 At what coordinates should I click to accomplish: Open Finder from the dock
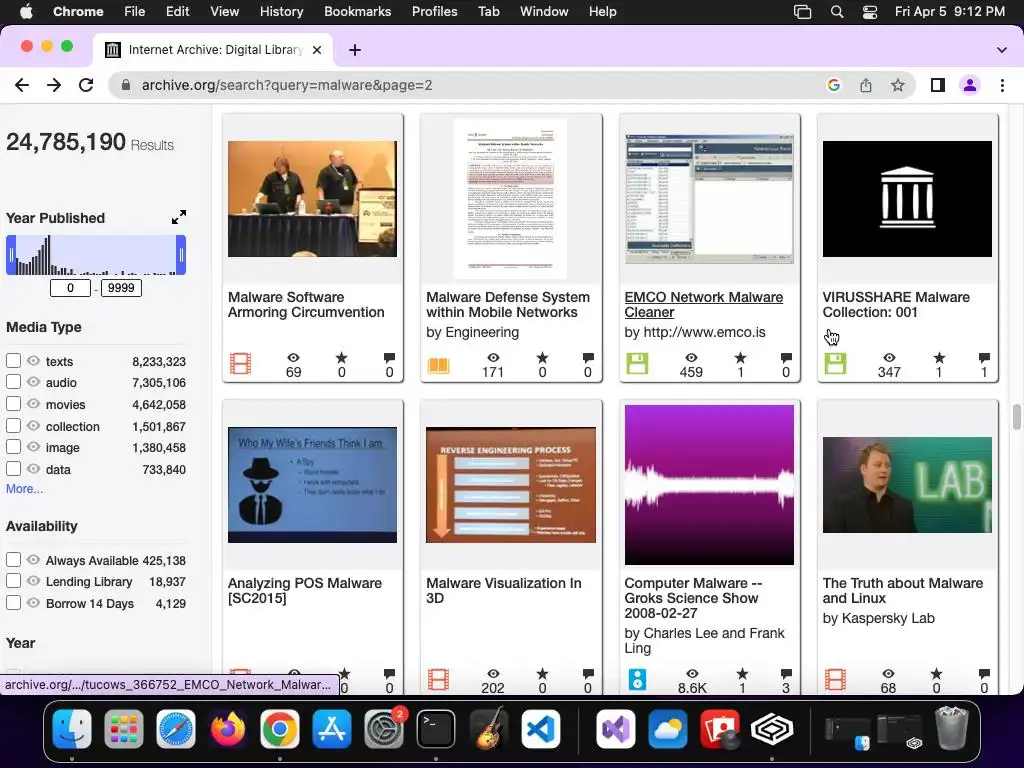coord(72,729)
